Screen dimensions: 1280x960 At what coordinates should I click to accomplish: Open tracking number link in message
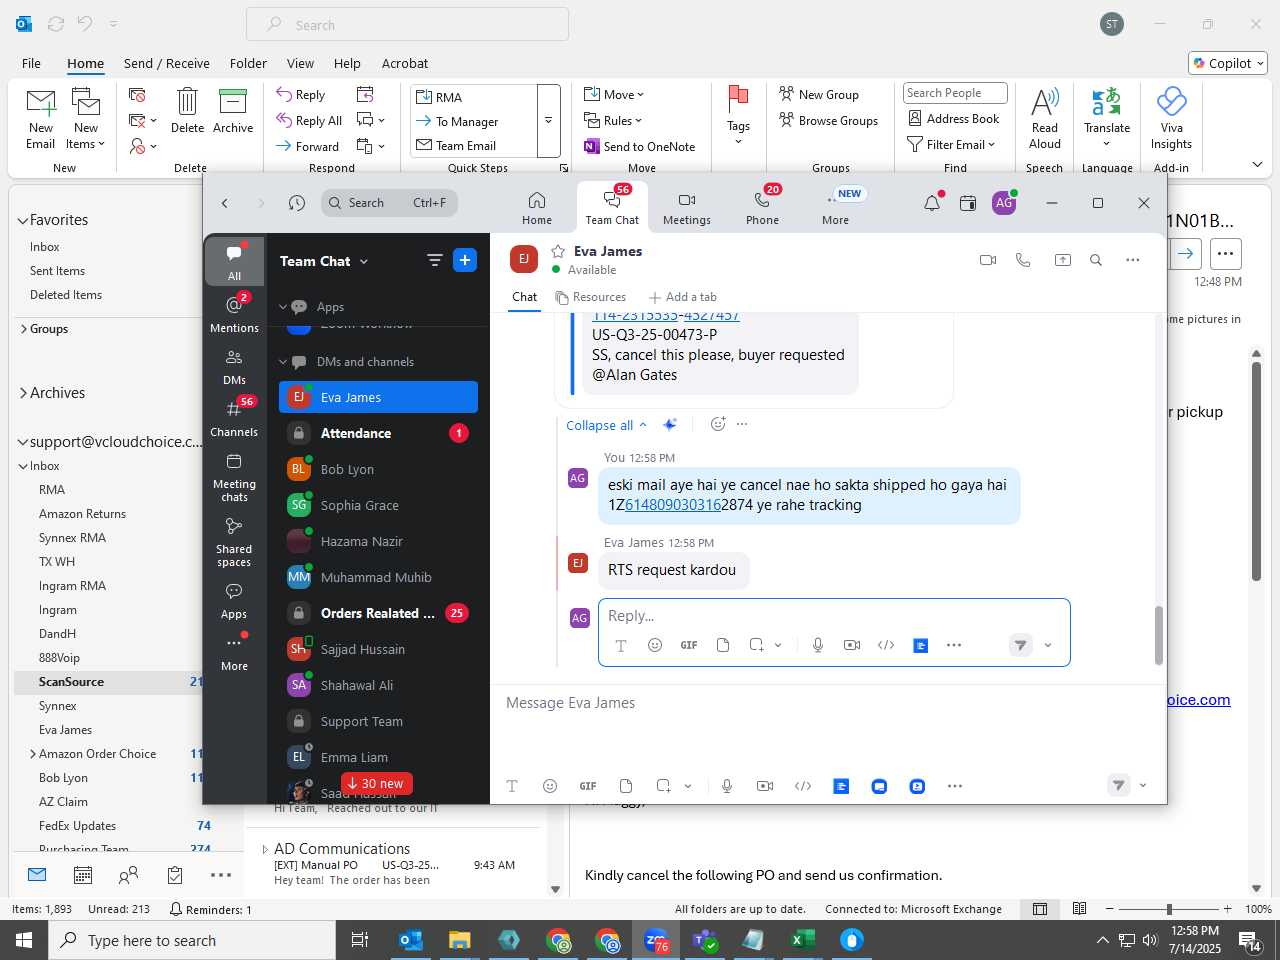673,505
